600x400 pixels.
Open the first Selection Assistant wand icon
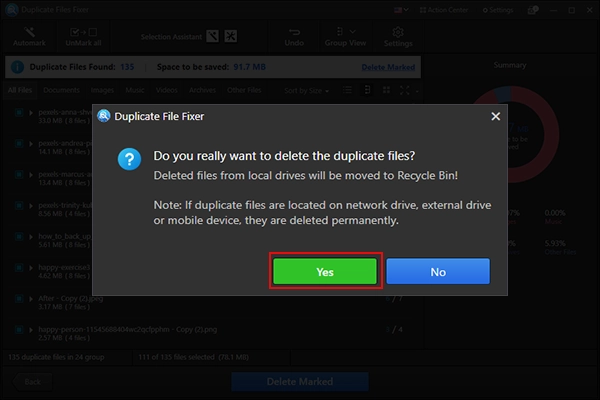coord(212,36)
